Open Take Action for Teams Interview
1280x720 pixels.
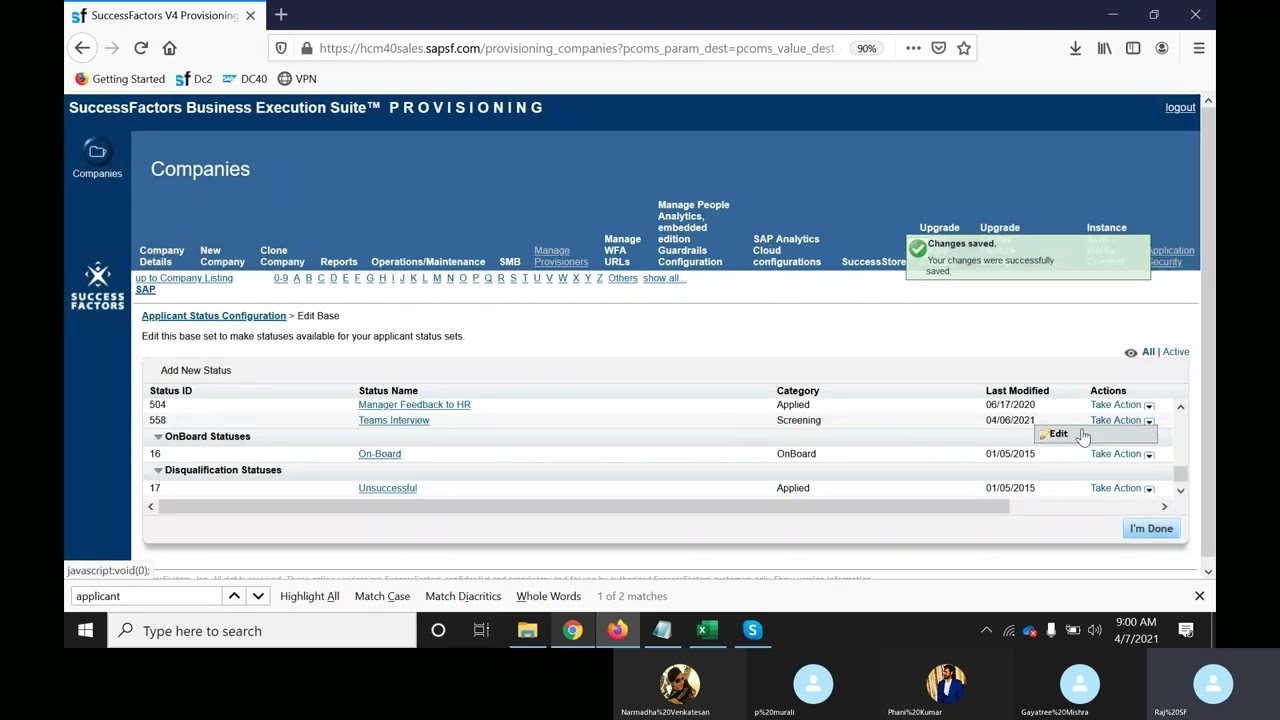(1122, 420)
